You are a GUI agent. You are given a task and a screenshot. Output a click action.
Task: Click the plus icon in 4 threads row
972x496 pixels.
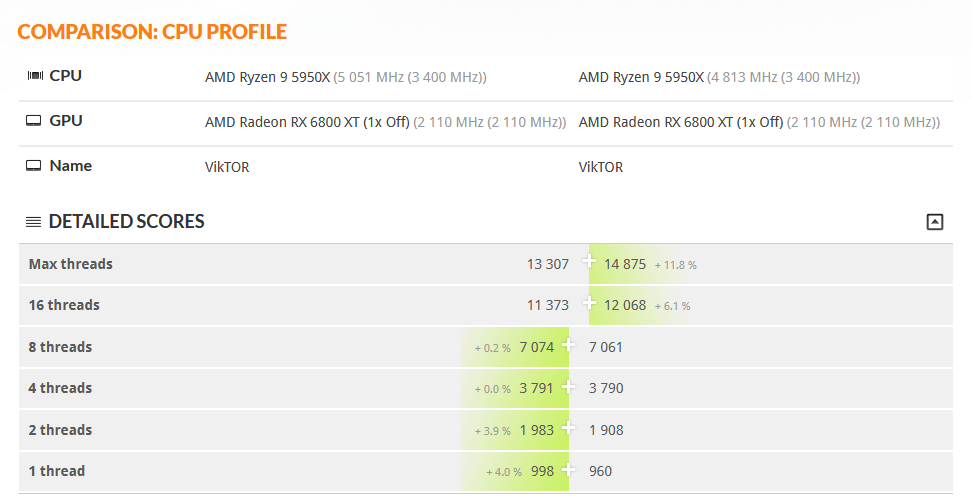(x=569, y=387)
